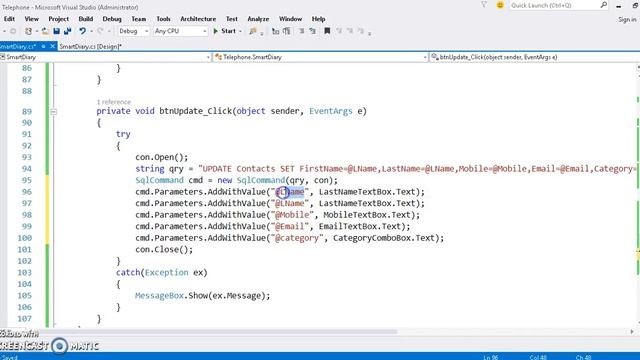Close the SmartDiary.cs tab
This screenshot has width=640, height=360.
(x=52, y=46)
